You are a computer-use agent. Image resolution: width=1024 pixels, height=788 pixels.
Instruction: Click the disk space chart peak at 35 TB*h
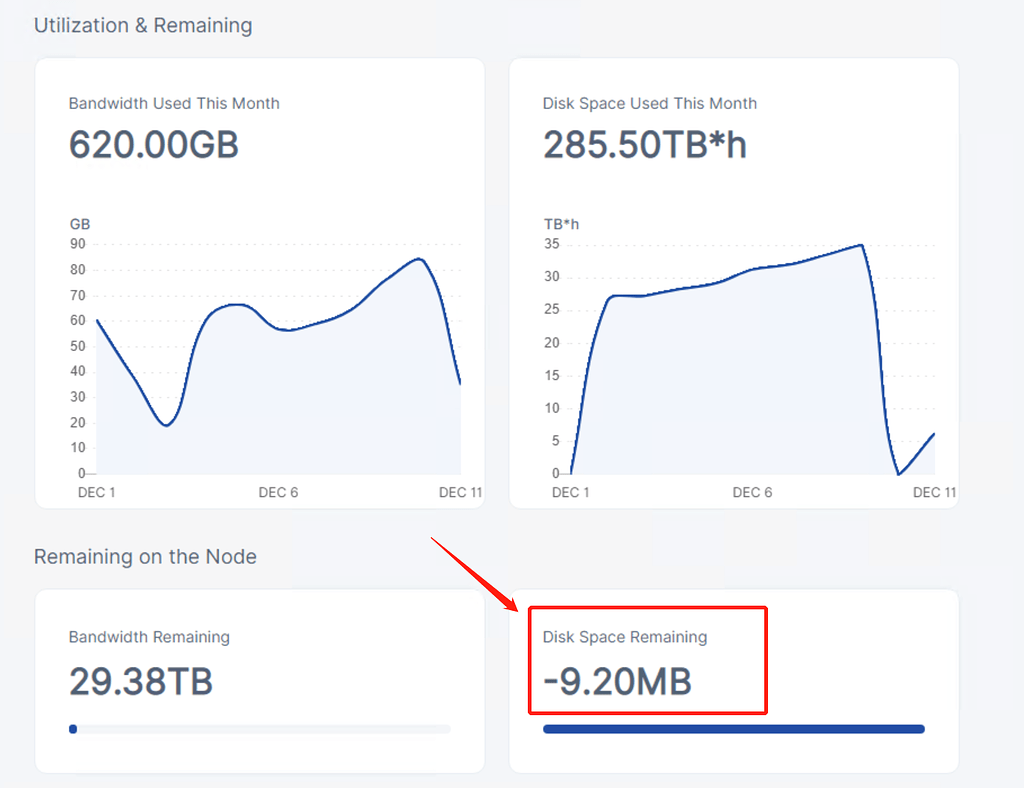pos(859,245)
